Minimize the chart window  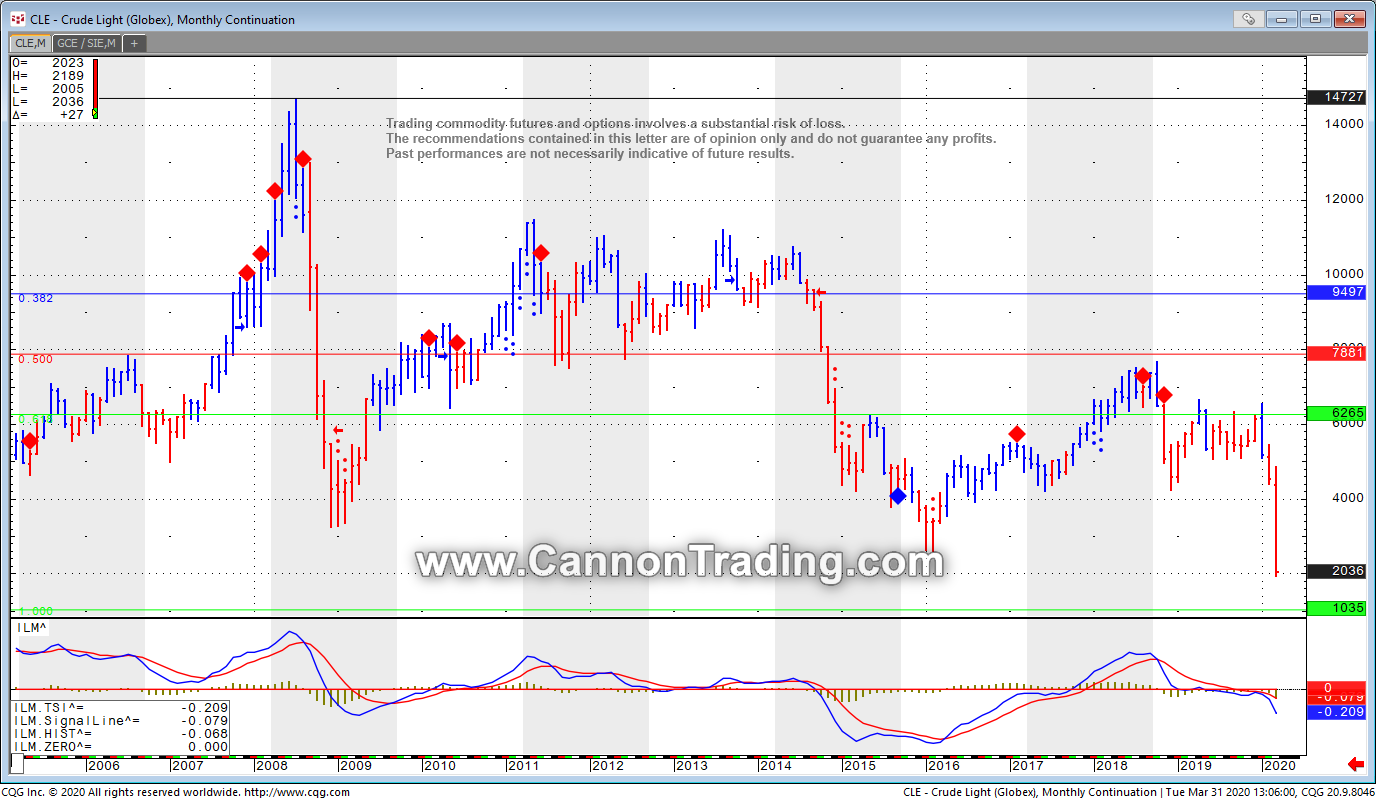click(1282, 18)
